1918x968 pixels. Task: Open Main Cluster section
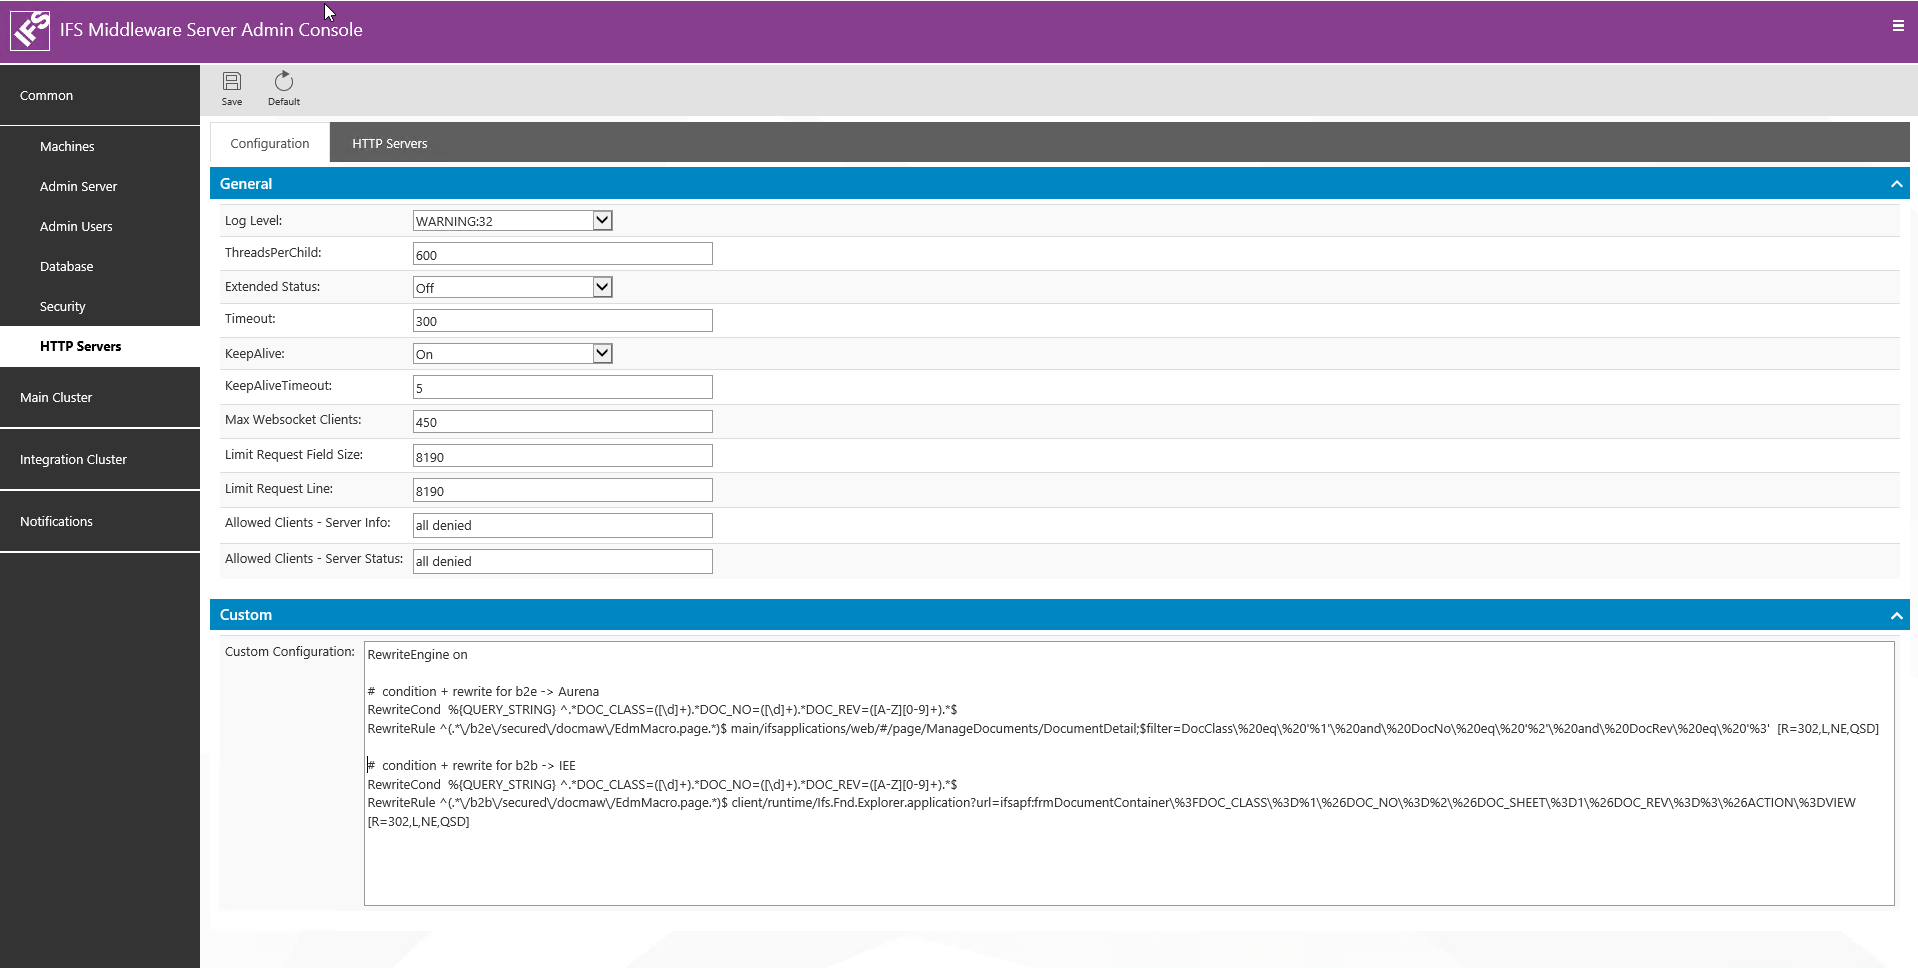(x=100, y=397)
